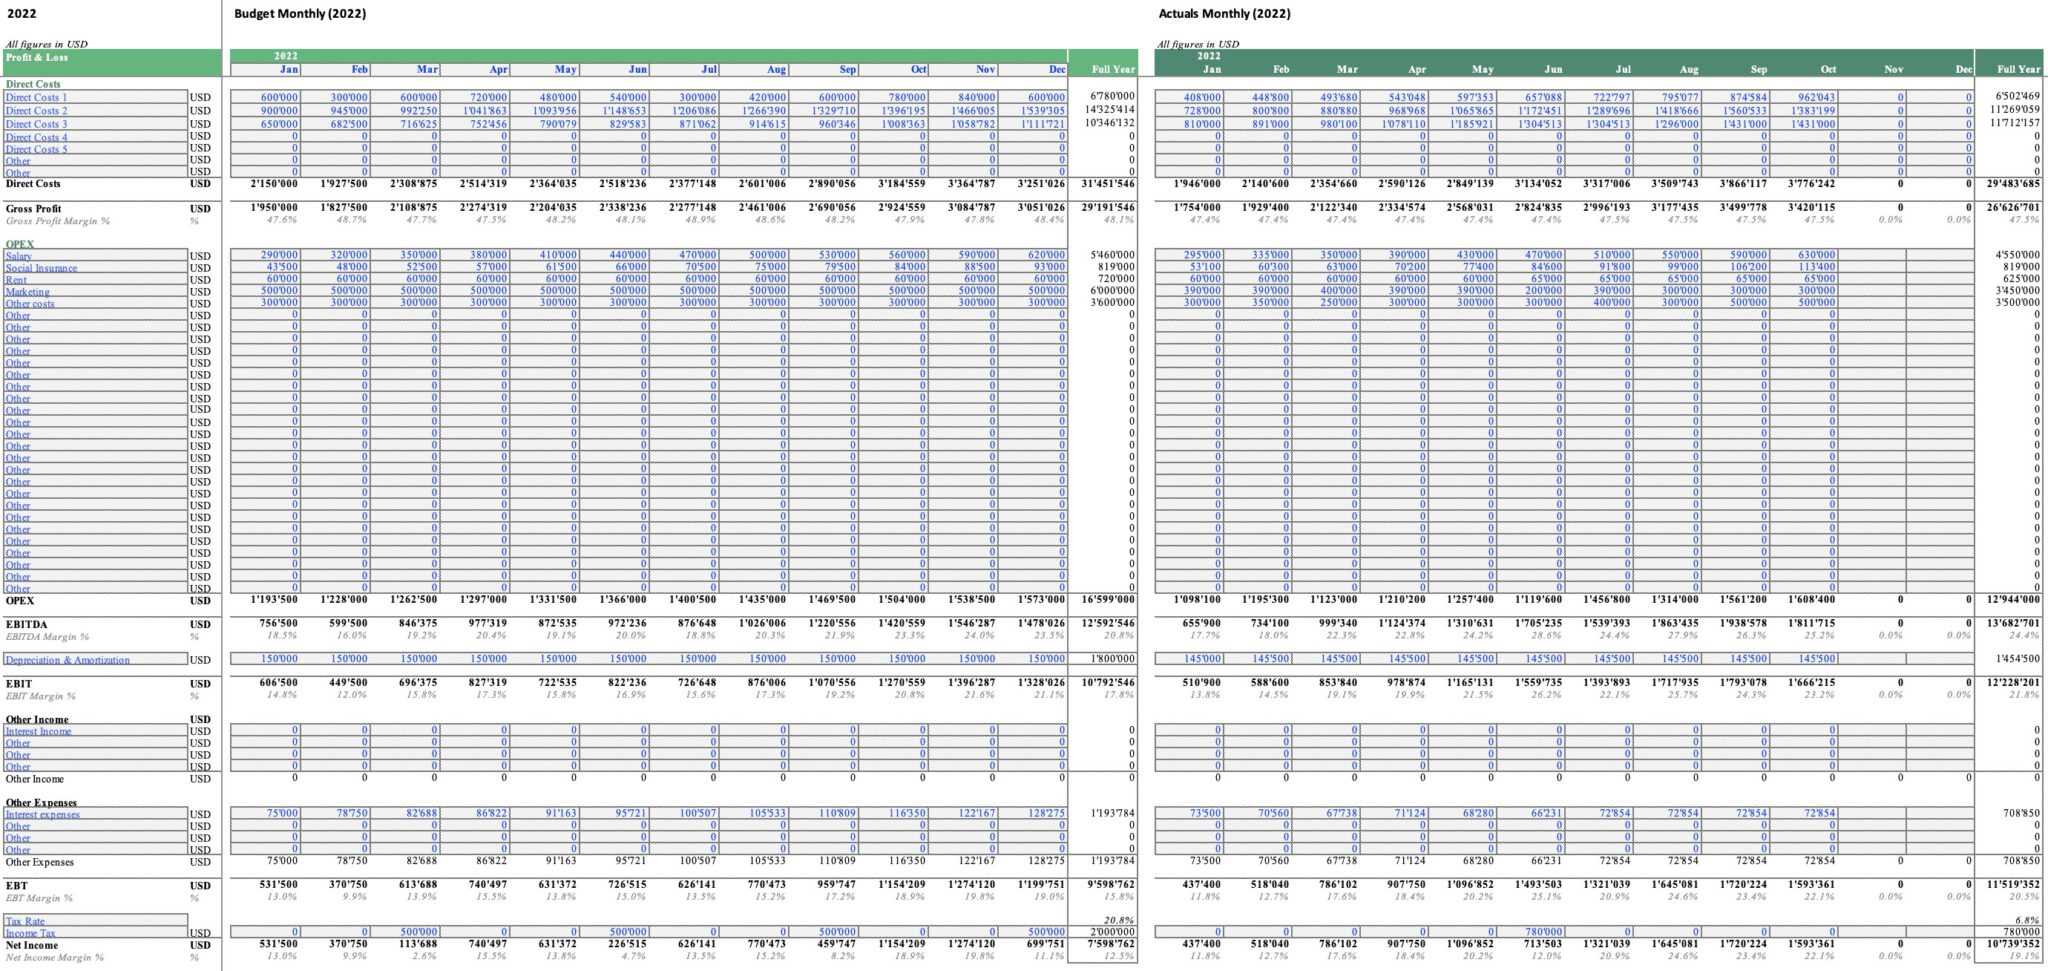Select budget cell 682'500 in Direct Costs 3
Image resolution: width=2048 pixels, height=971 pixels.
pyautogui.click(x=335, y=124)
